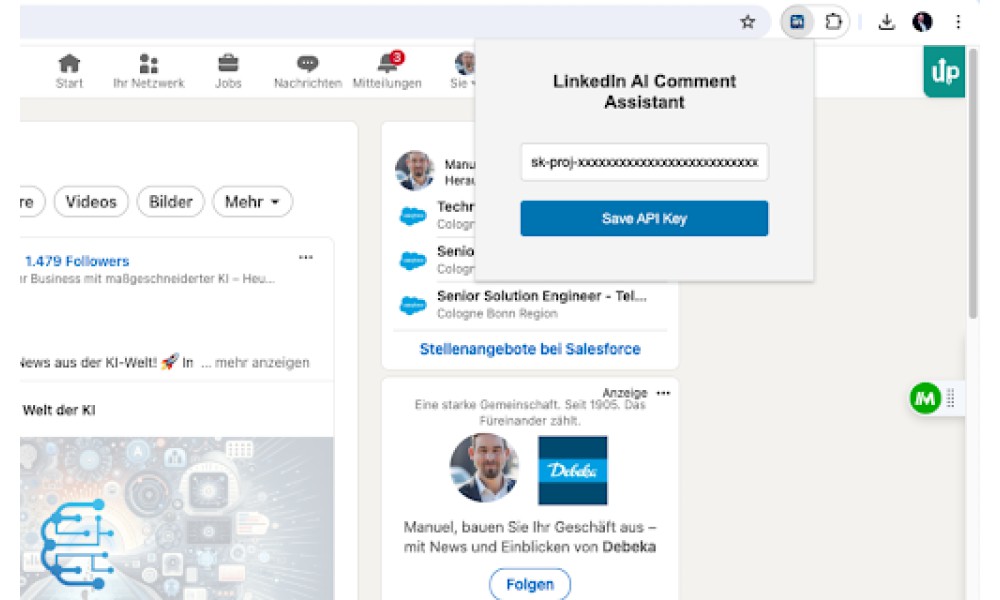Open the Sie profile menu
The image size is (1000, 600).
coord(464,71)
